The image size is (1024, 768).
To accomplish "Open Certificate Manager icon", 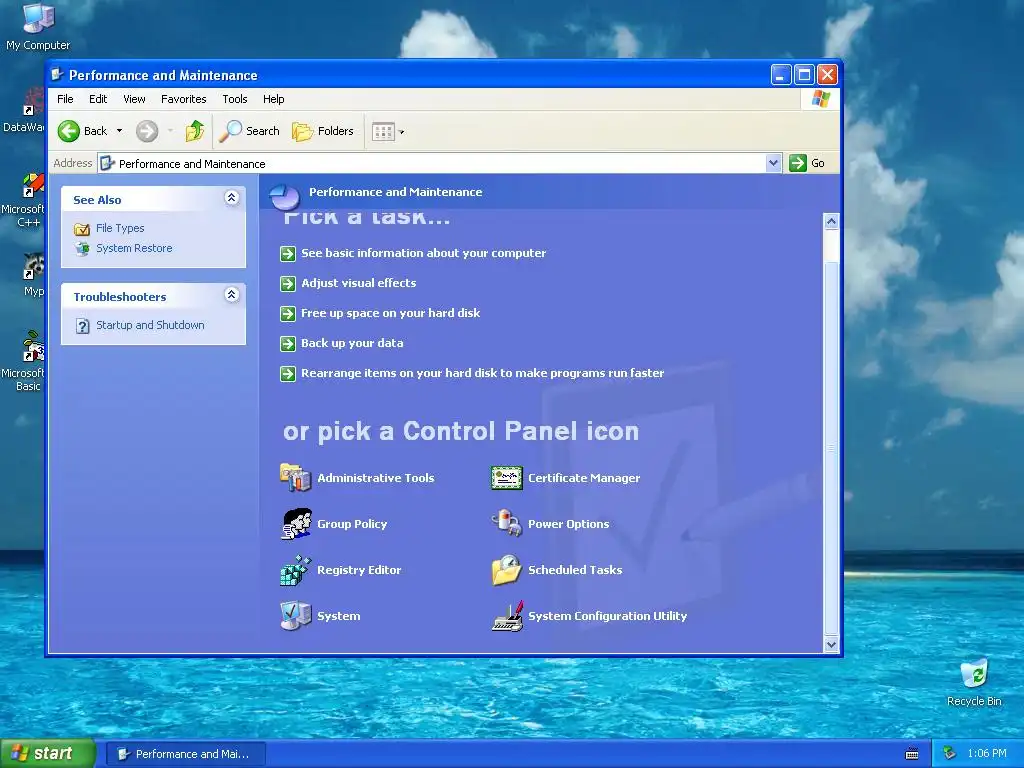I will 506,478.
